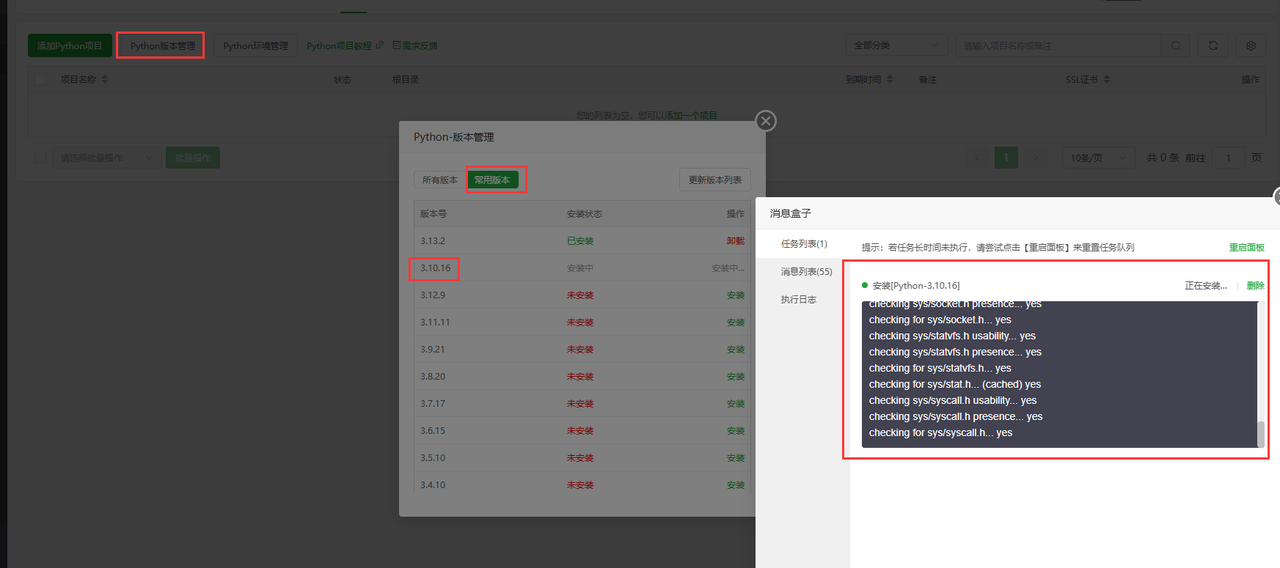This screenshot has width=1280, height=568.
Task: Delete the Python-3.10.16 install task
Action: click(x=1255, y=285)
